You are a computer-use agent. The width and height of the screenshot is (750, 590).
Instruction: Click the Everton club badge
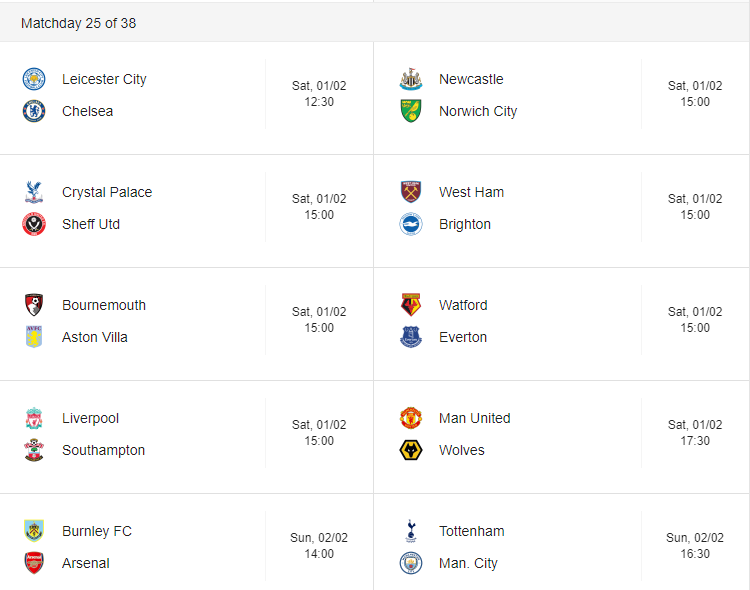pyautogui.click(x=411, y=337)
